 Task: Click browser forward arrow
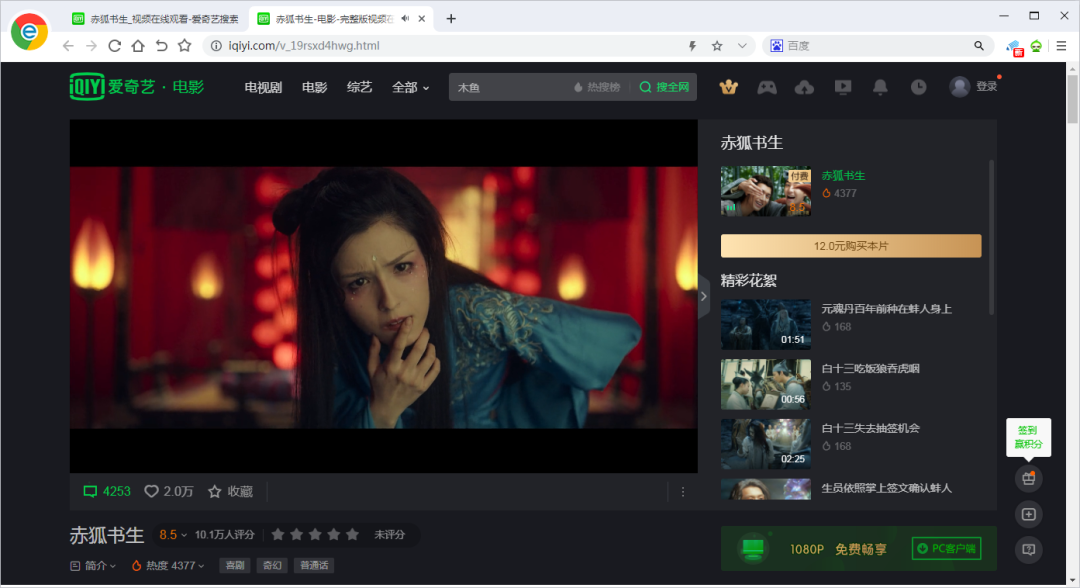(91, 45)
